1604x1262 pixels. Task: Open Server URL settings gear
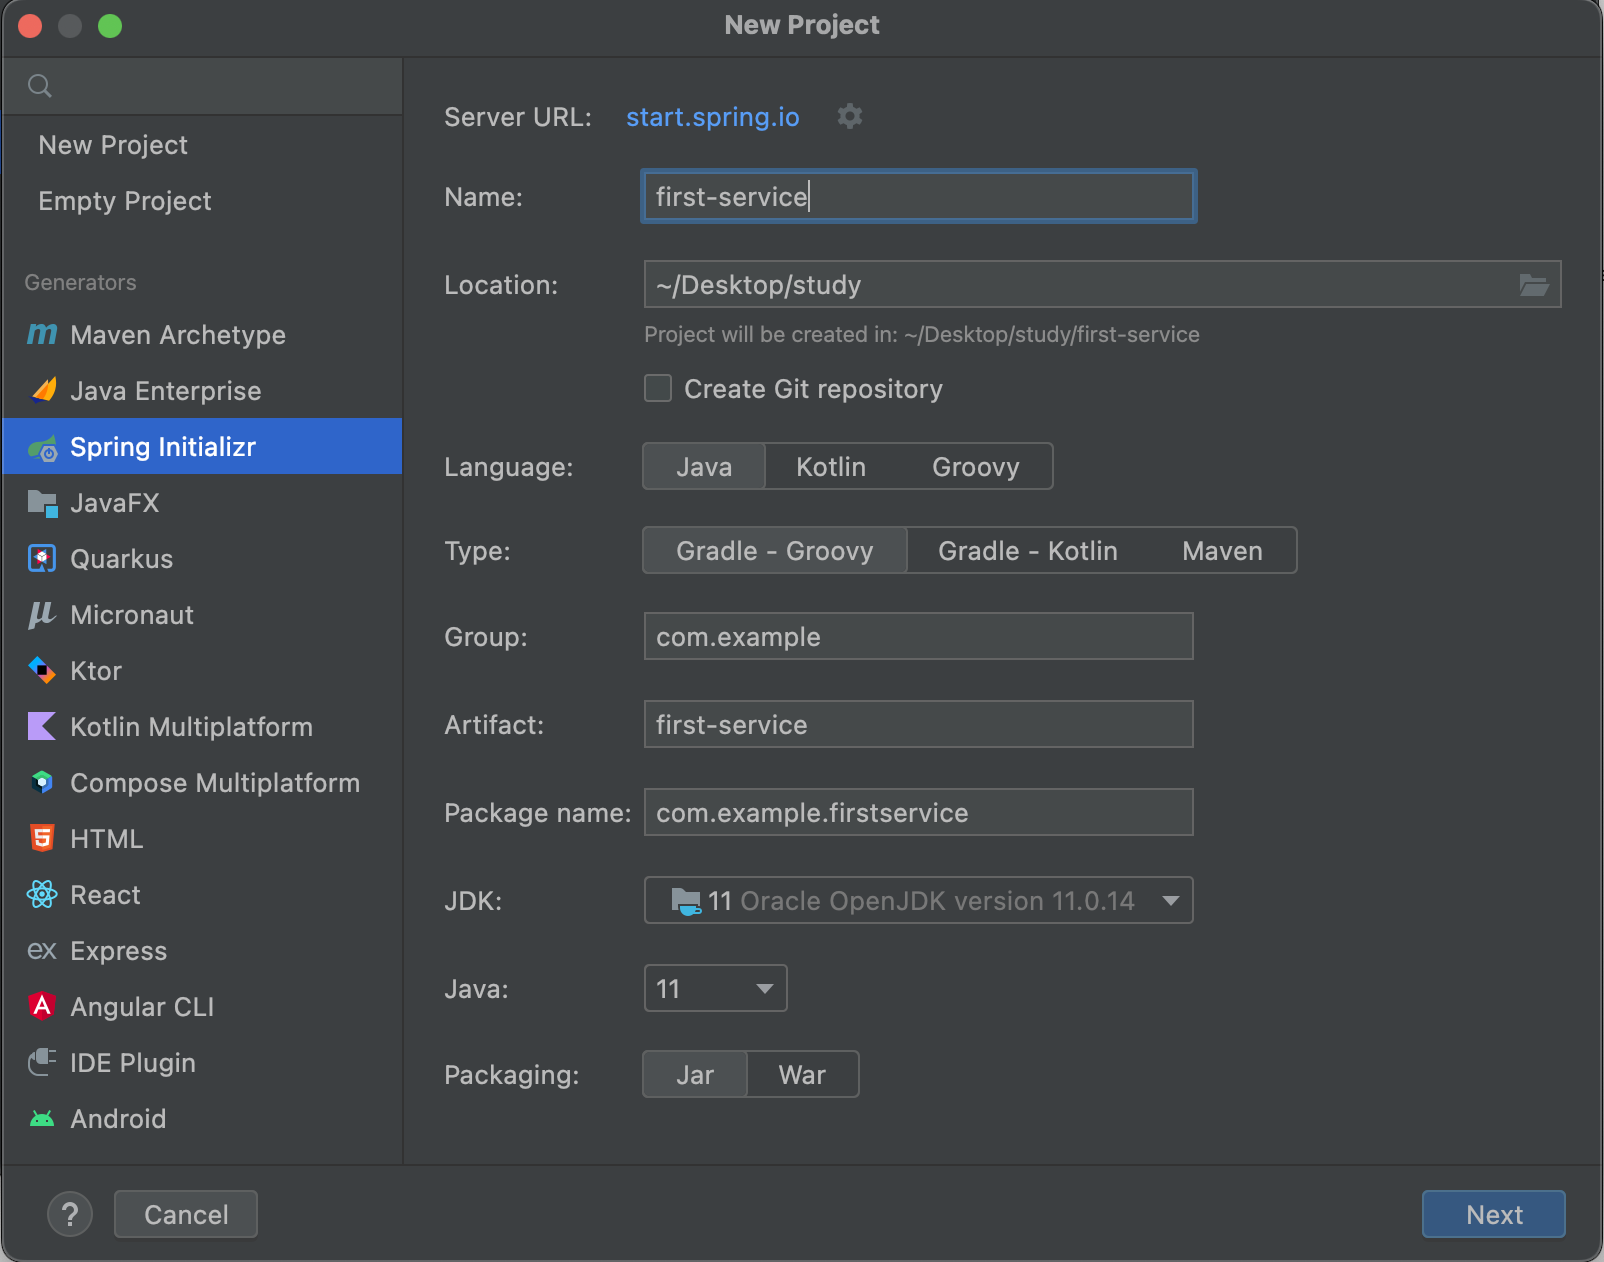[x=850, y=116]
